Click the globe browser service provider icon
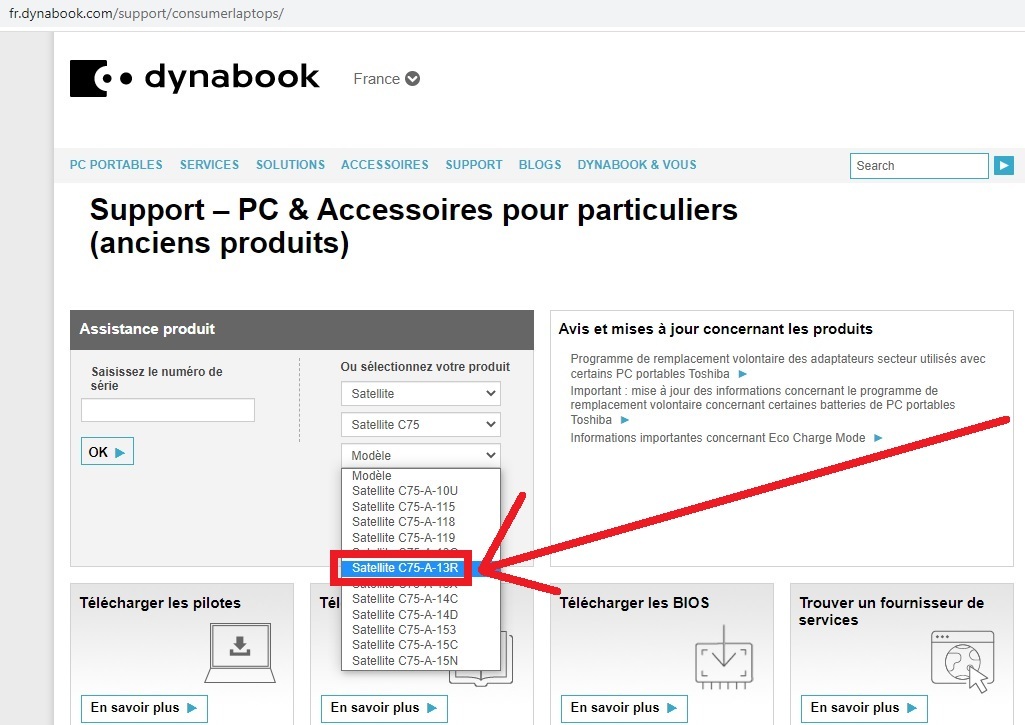Viewport: 1025px width, 725px height. pyautogui.click(x=962, y=661)
